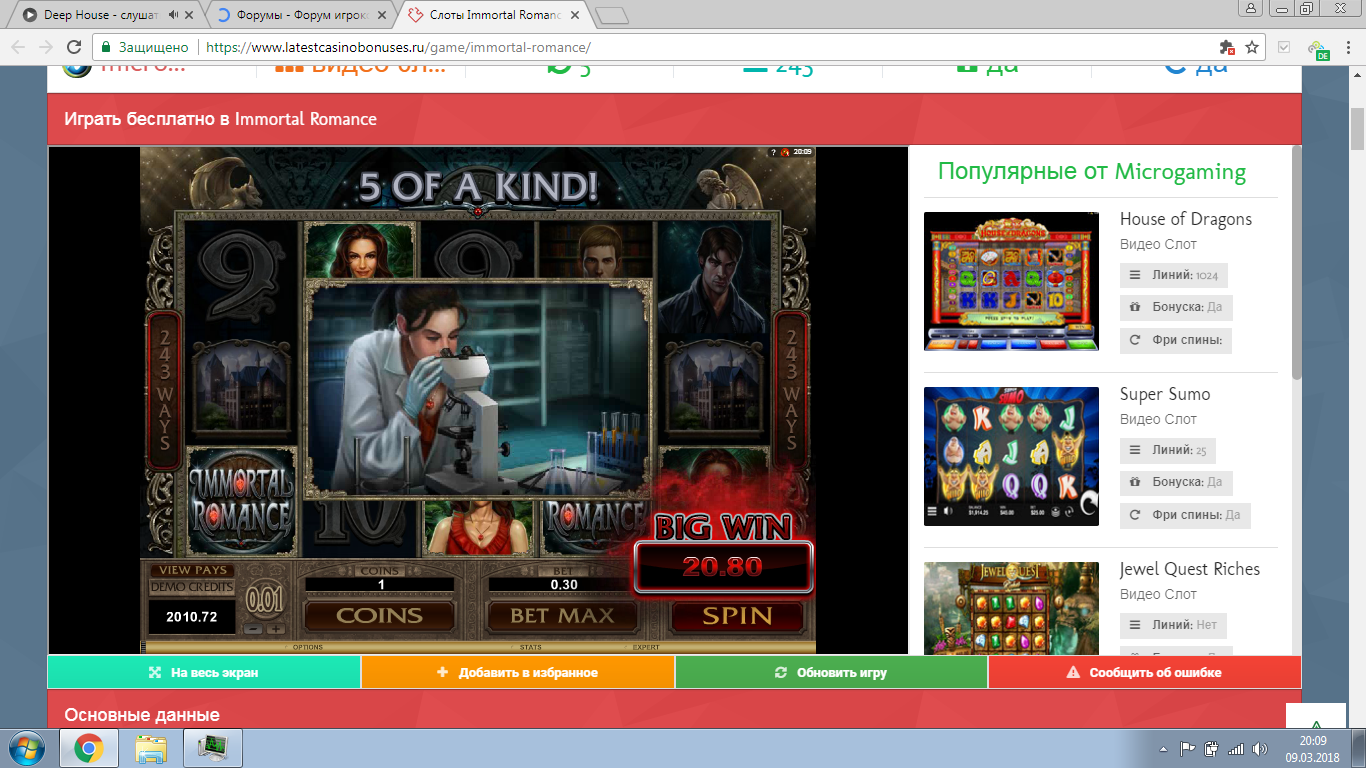Viewport: 1366px width, 768px height.
Task: Open the House of Dragons thumbnail
Action: click(1011, 281)
